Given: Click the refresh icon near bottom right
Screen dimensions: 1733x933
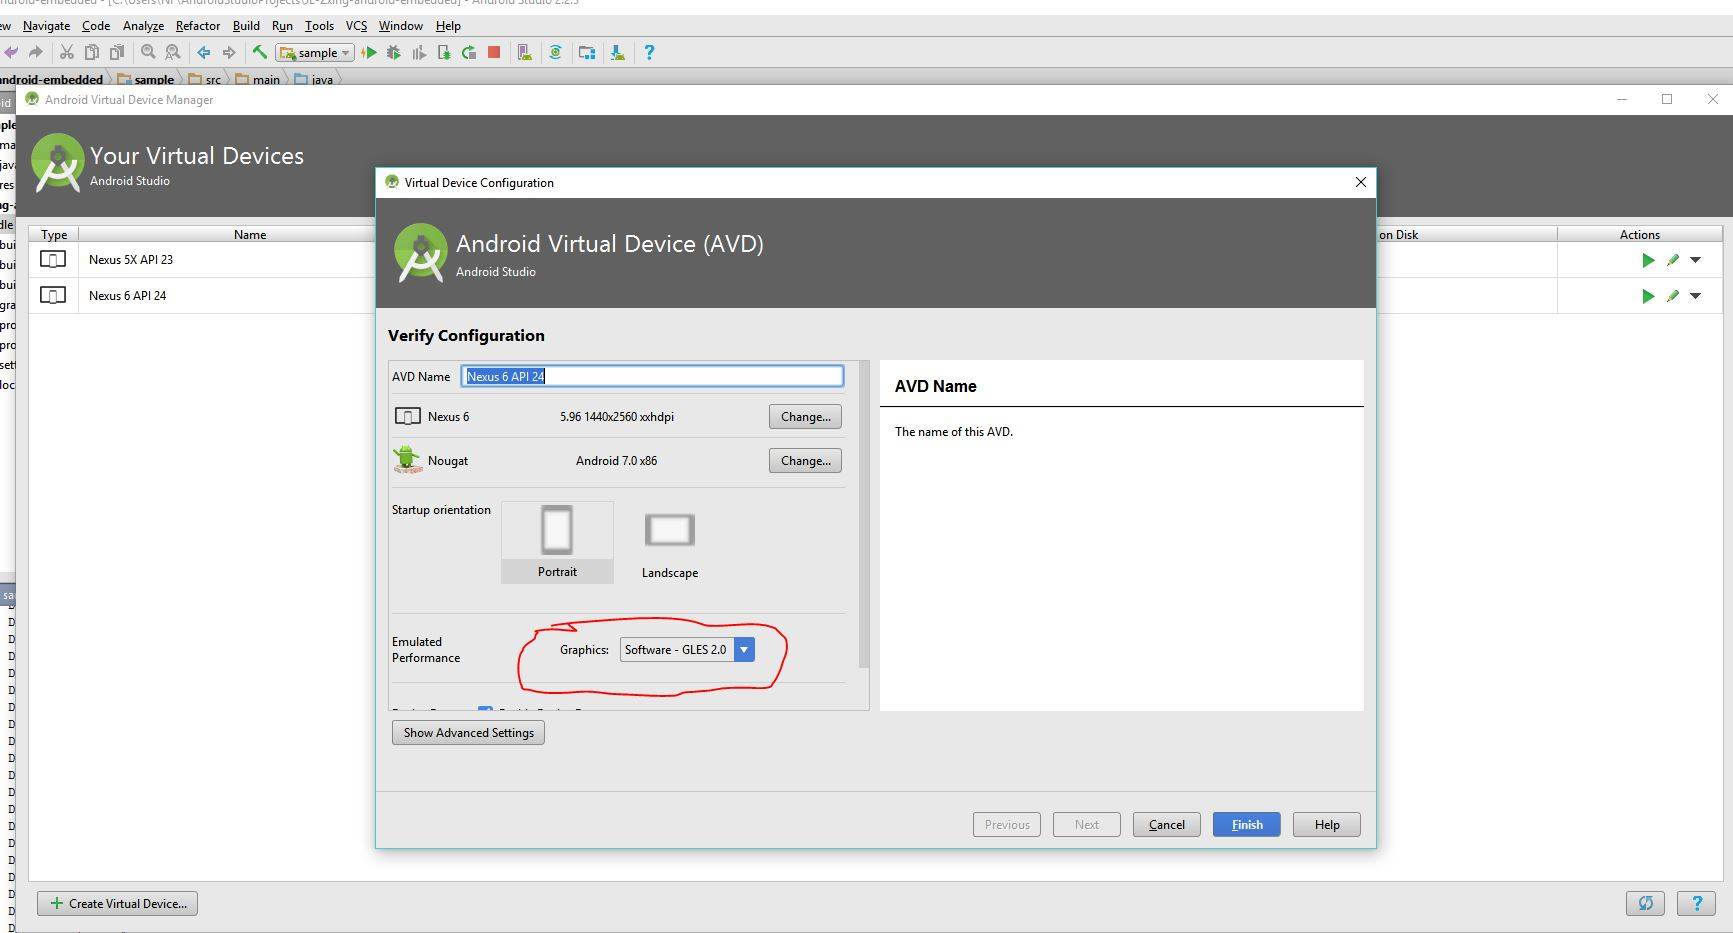Looking at the screenshot, I should 1646,903.
